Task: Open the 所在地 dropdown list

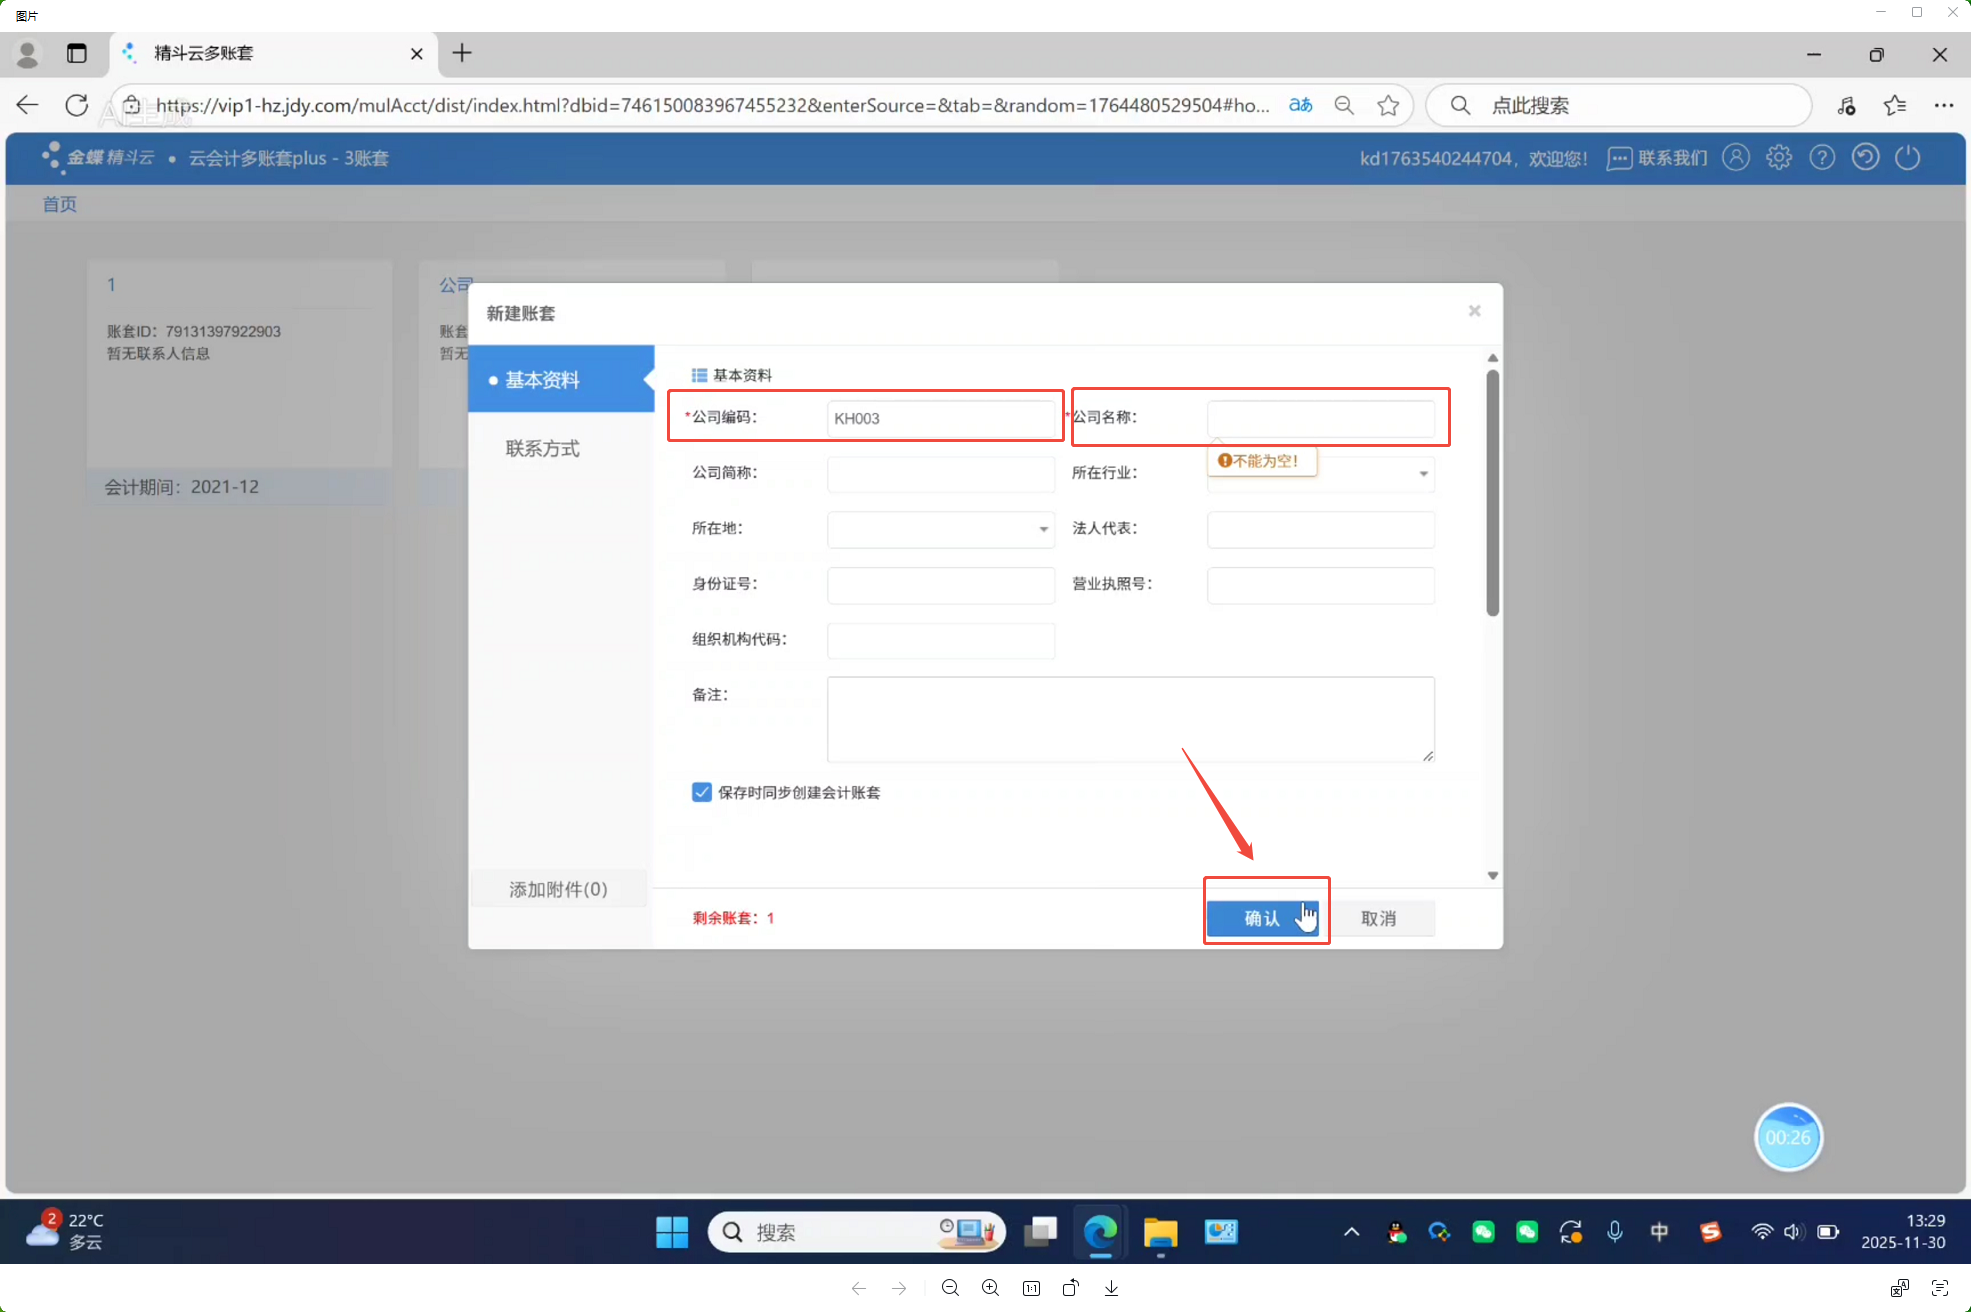Action: (1043, 529)
